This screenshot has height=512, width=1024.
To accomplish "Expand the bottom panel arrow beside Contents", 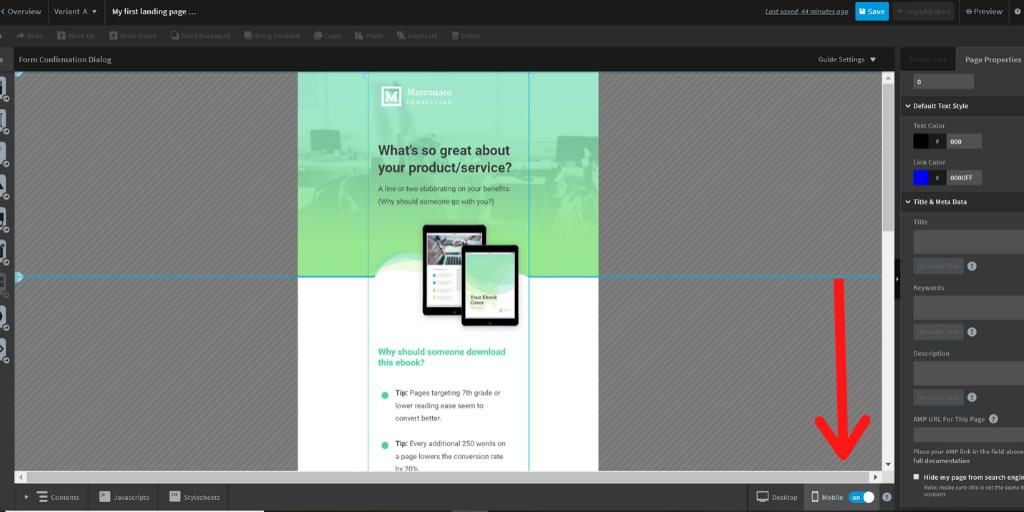I will 26,497.
